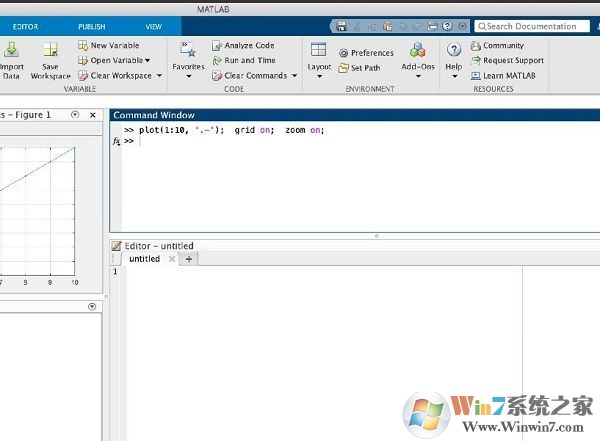
Task: Click Set Path
Action: pyautogui.click(x=360, y=68)
